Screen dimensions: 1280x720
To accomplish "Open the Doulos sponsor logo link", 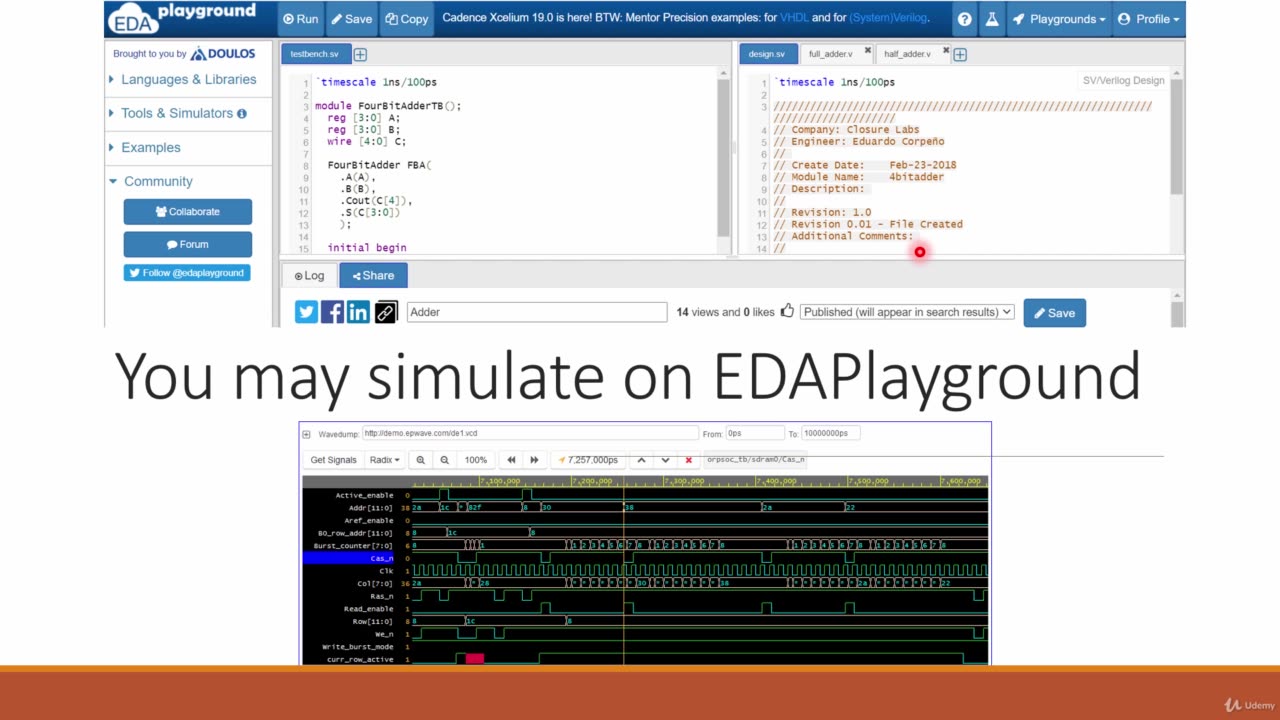I will click(x=223, y=54).
